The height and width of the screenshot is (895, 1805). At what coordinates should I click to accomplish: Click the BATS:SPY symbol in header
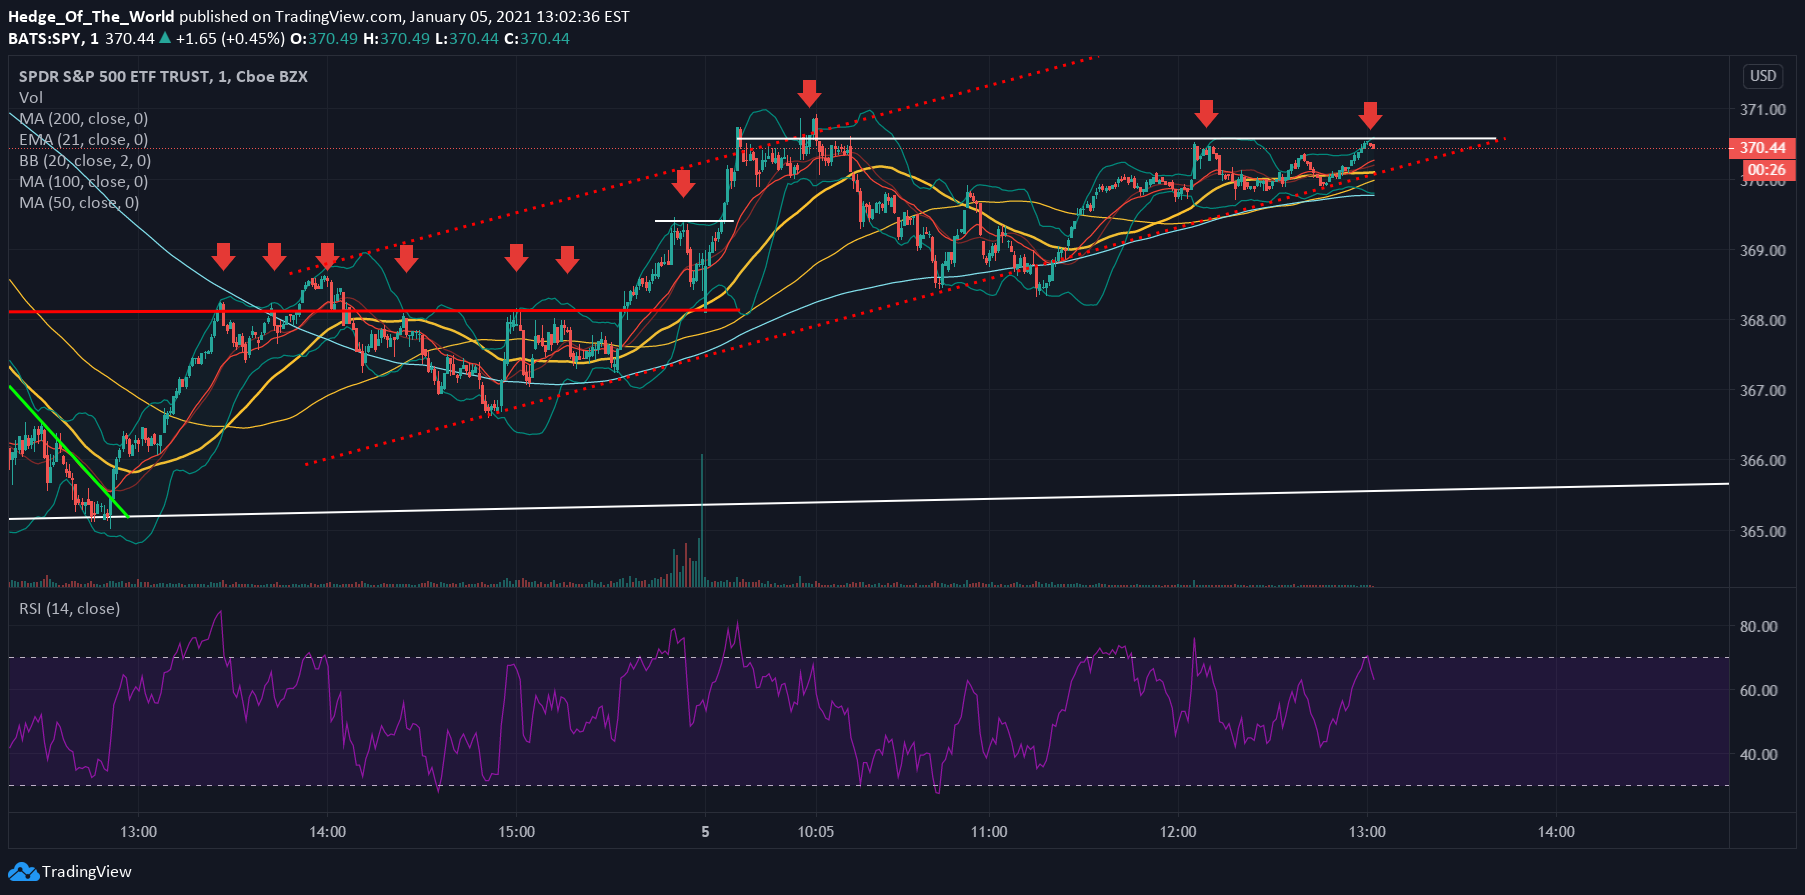click(44, 38)
